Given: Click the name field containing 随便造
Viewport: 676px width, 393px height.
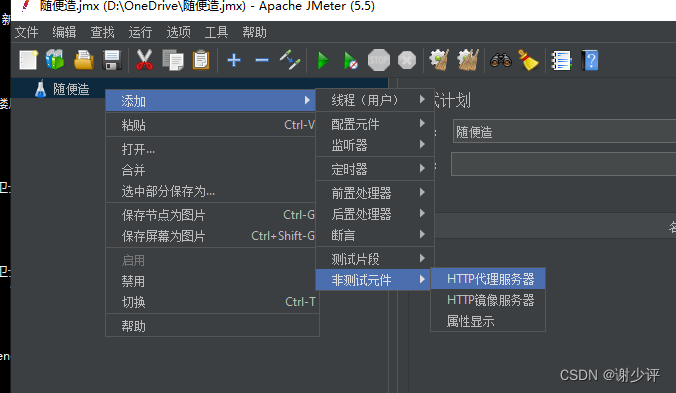Looking at the screenshot, I should tap(564, 131).
